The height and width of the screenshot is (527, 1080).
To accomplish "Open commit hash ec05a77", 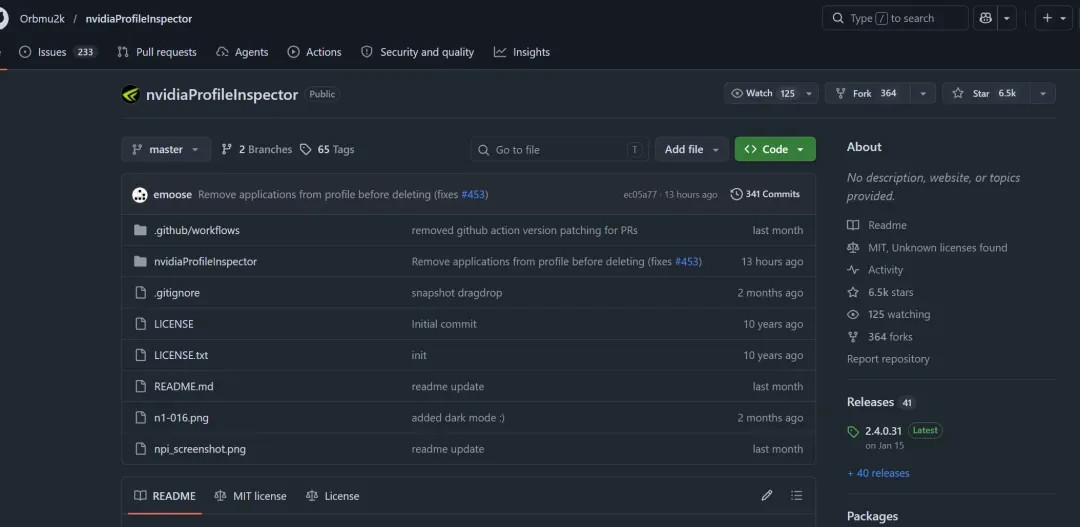I will (640, 195).
